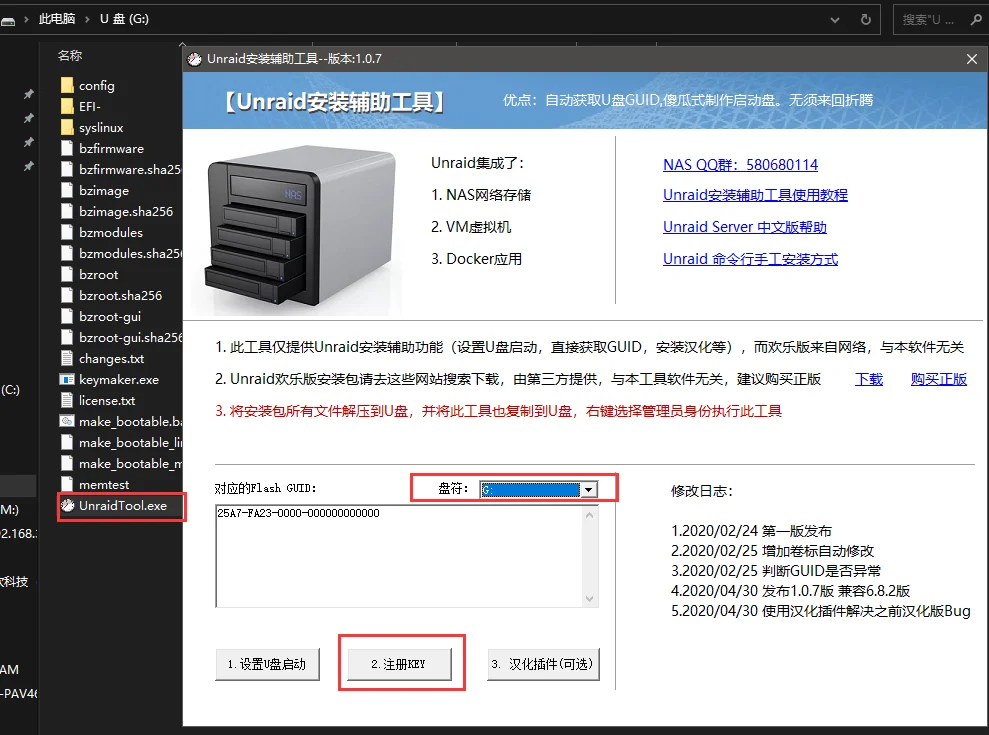The height and width of the screenshot is (735, 989).
Task: Click the U 盘 (G:) breadcrumb
Action: (x=124, y=19)
